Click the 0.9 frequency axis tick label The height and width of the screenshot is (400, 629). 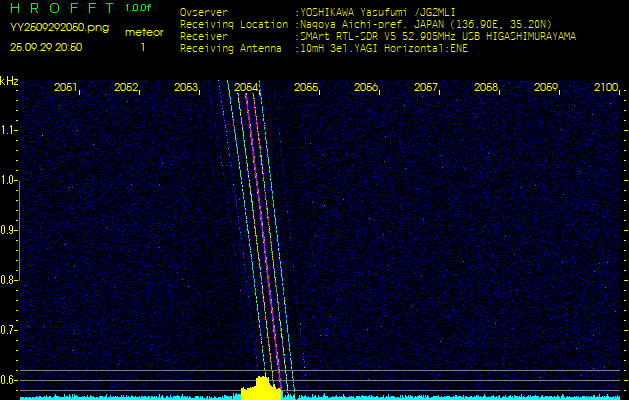(x=10, y=230)
